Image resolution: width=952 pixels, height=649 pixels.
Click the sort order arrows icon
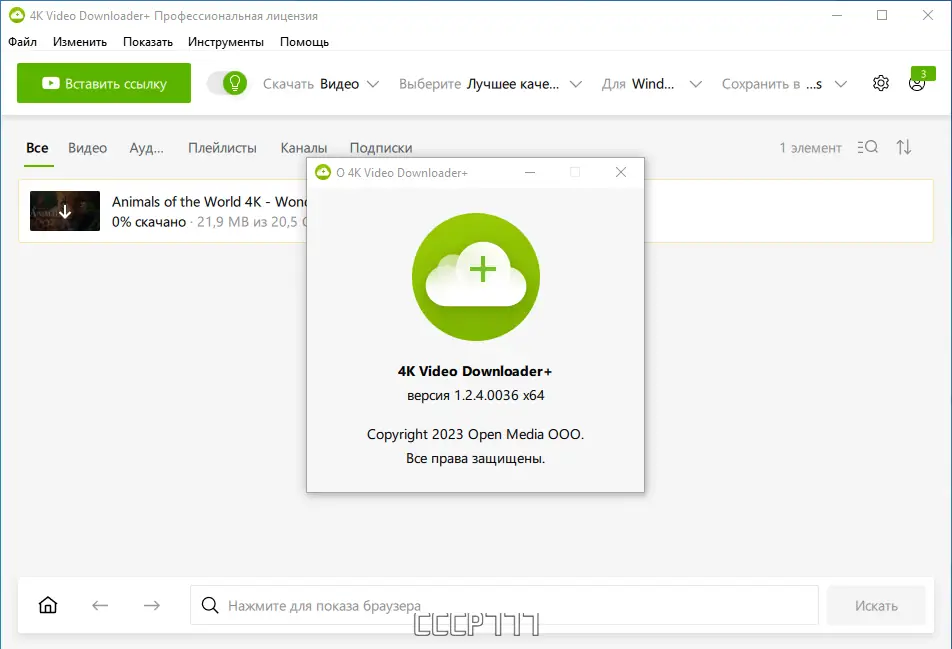coord(903,147)
